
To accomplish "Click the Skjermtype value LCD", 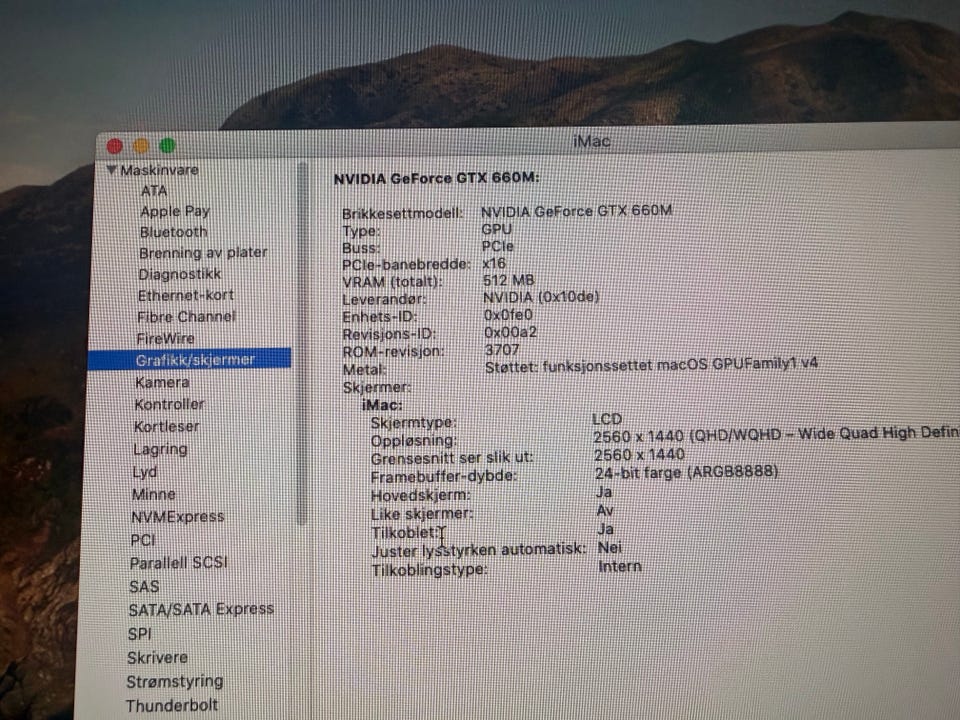I will point(607,419).
